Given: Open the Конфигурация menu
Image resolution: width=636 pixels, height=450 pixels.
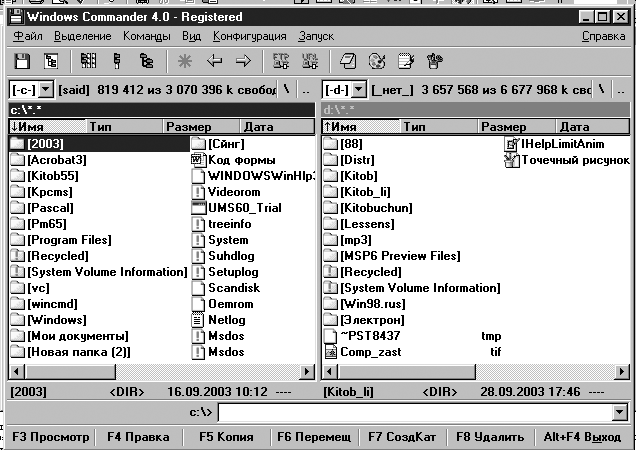Looking at the screenshot, I should (x=250, y=36).
